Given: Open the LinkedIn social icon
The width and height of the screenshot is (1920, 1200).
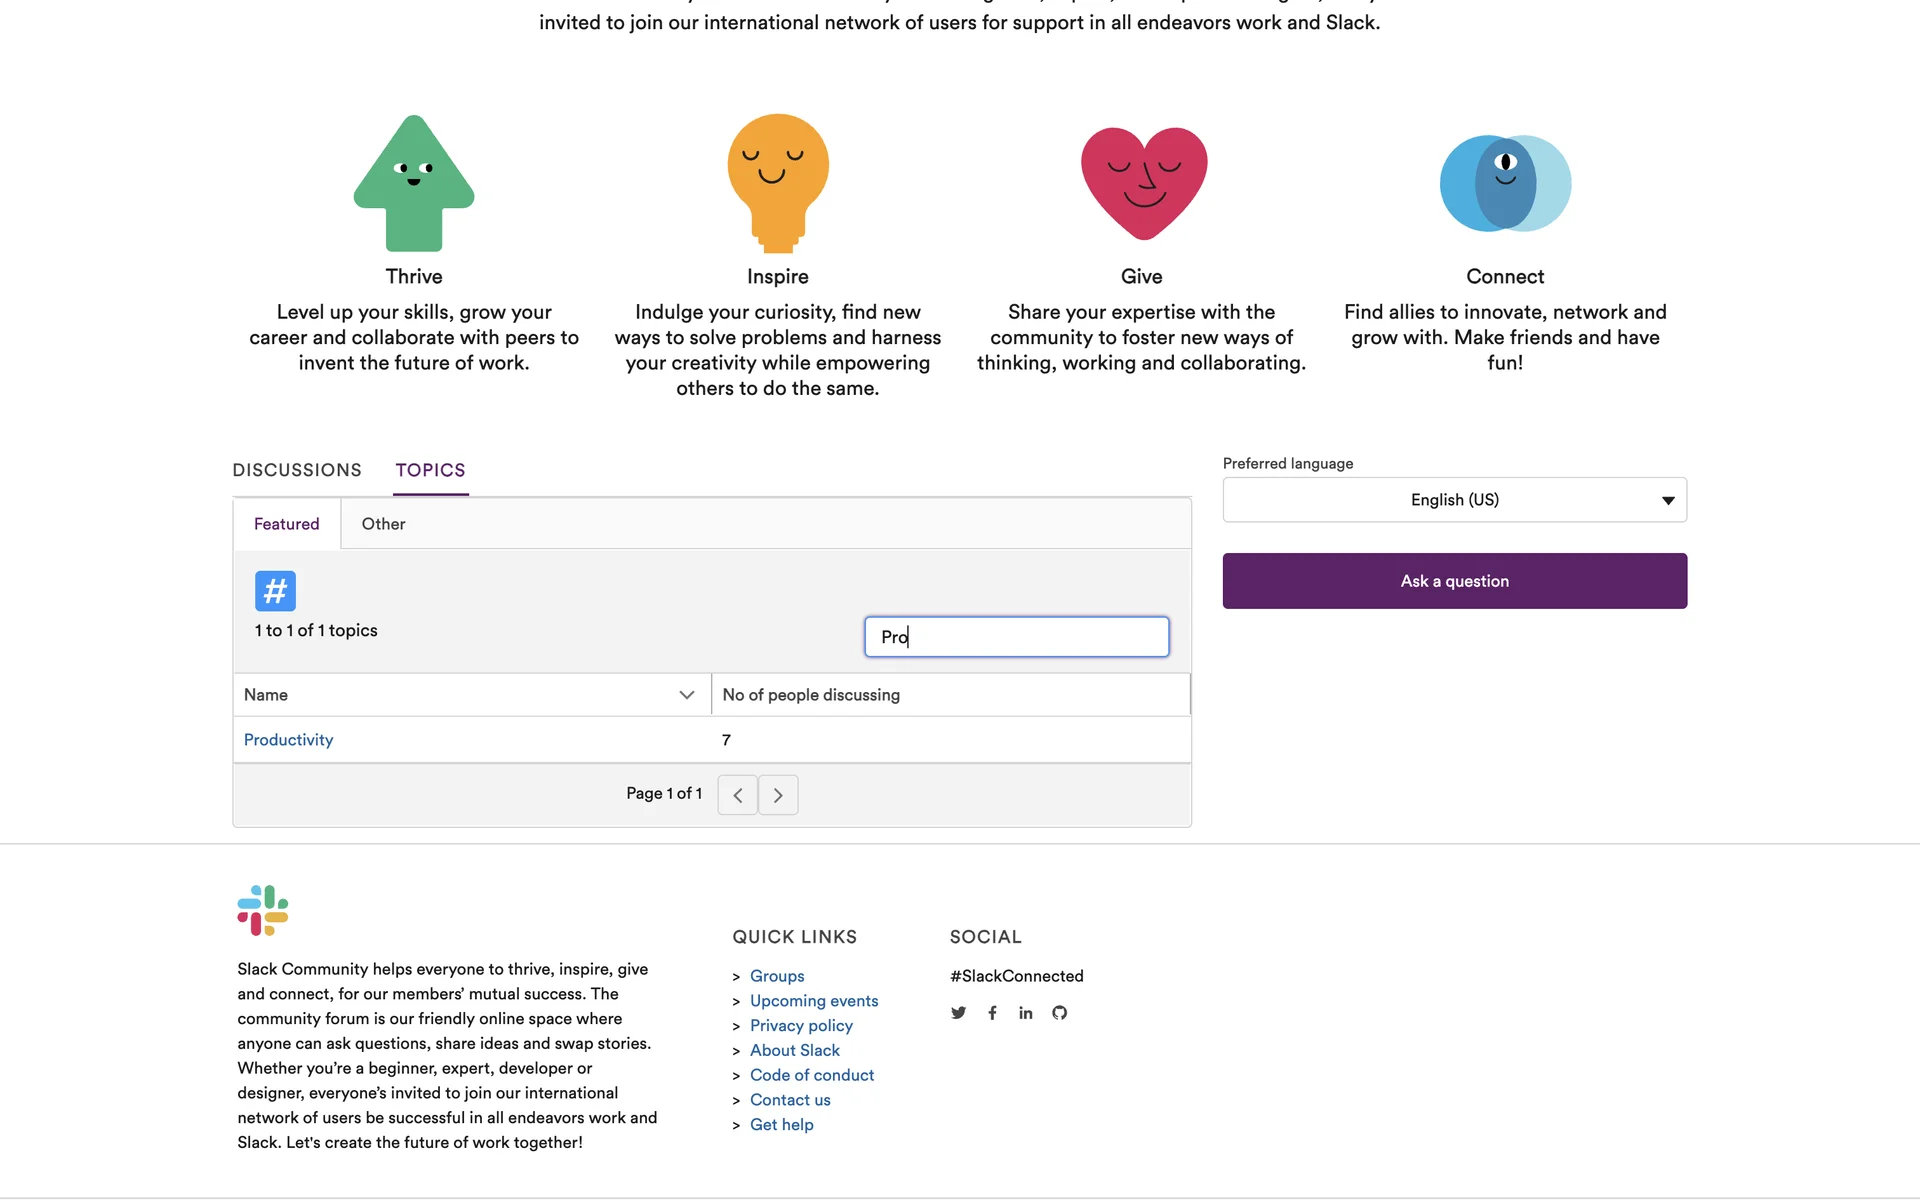Looking at the screenshot, I should coord(1025,1013).
